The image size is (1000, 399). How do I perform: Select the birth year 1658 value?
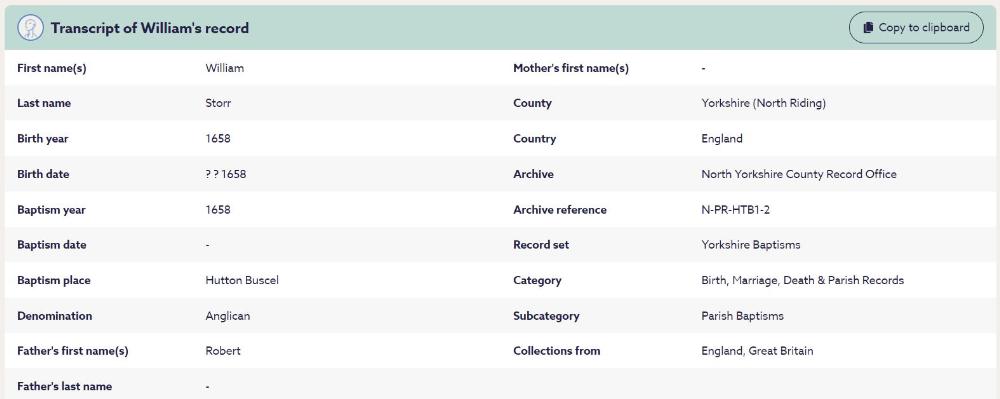pos(218,139)
